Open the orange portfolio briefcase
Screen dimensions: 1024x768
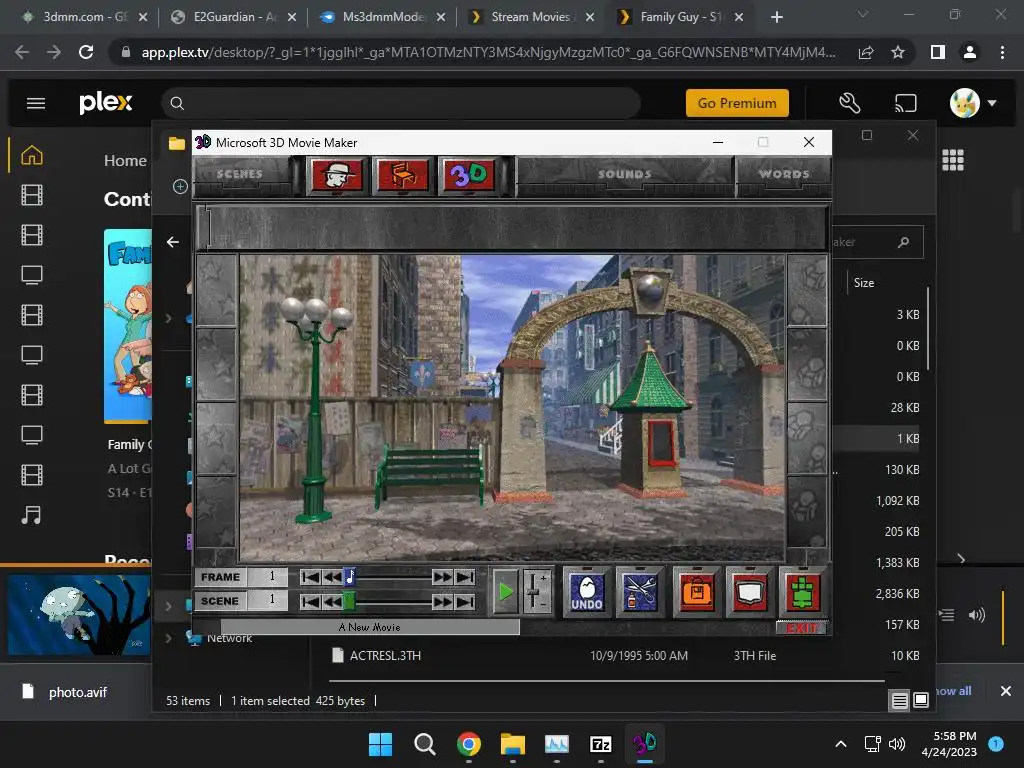click(x=697, y=592)
